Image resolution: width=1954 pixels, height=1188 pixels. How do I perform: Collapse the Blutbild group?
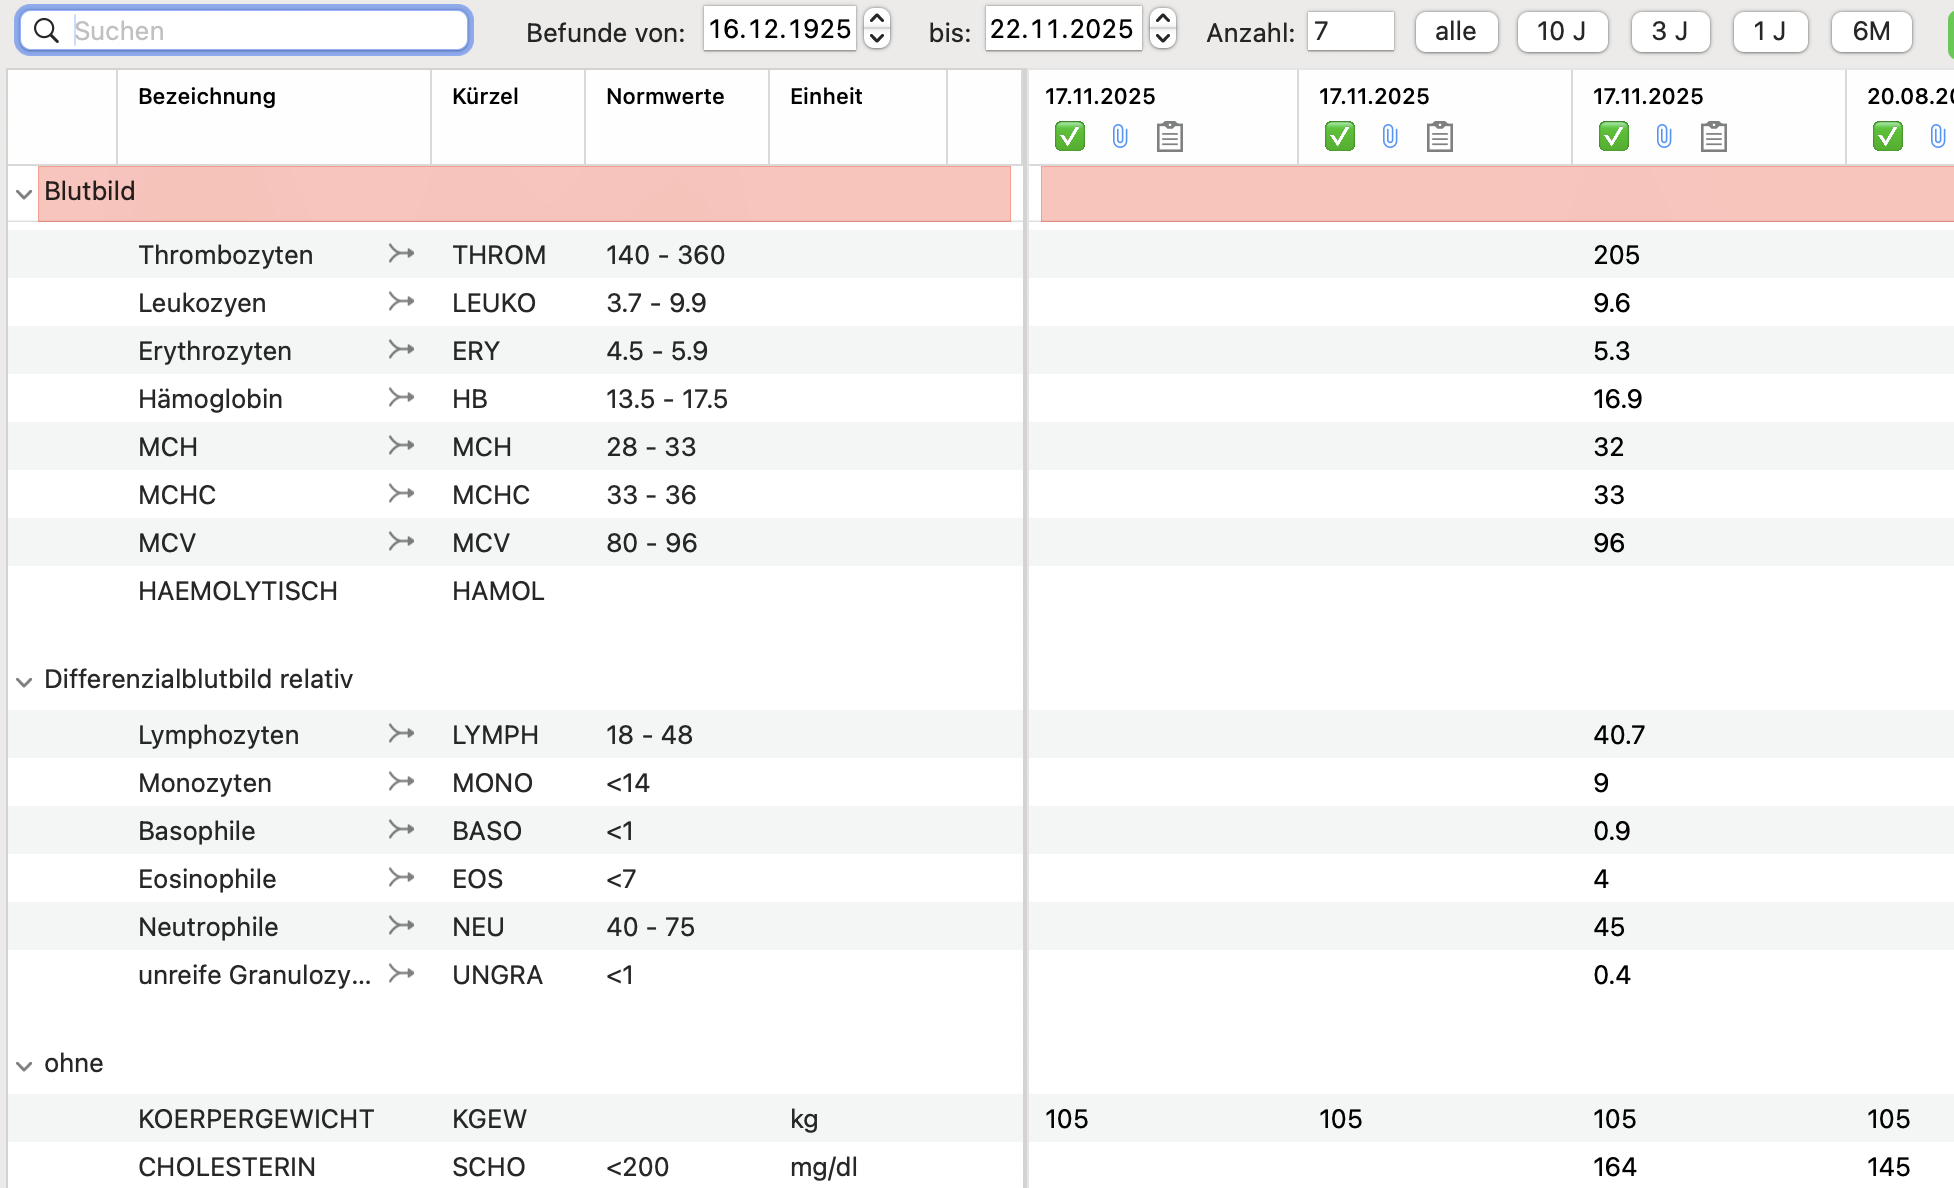click(24, 193)
